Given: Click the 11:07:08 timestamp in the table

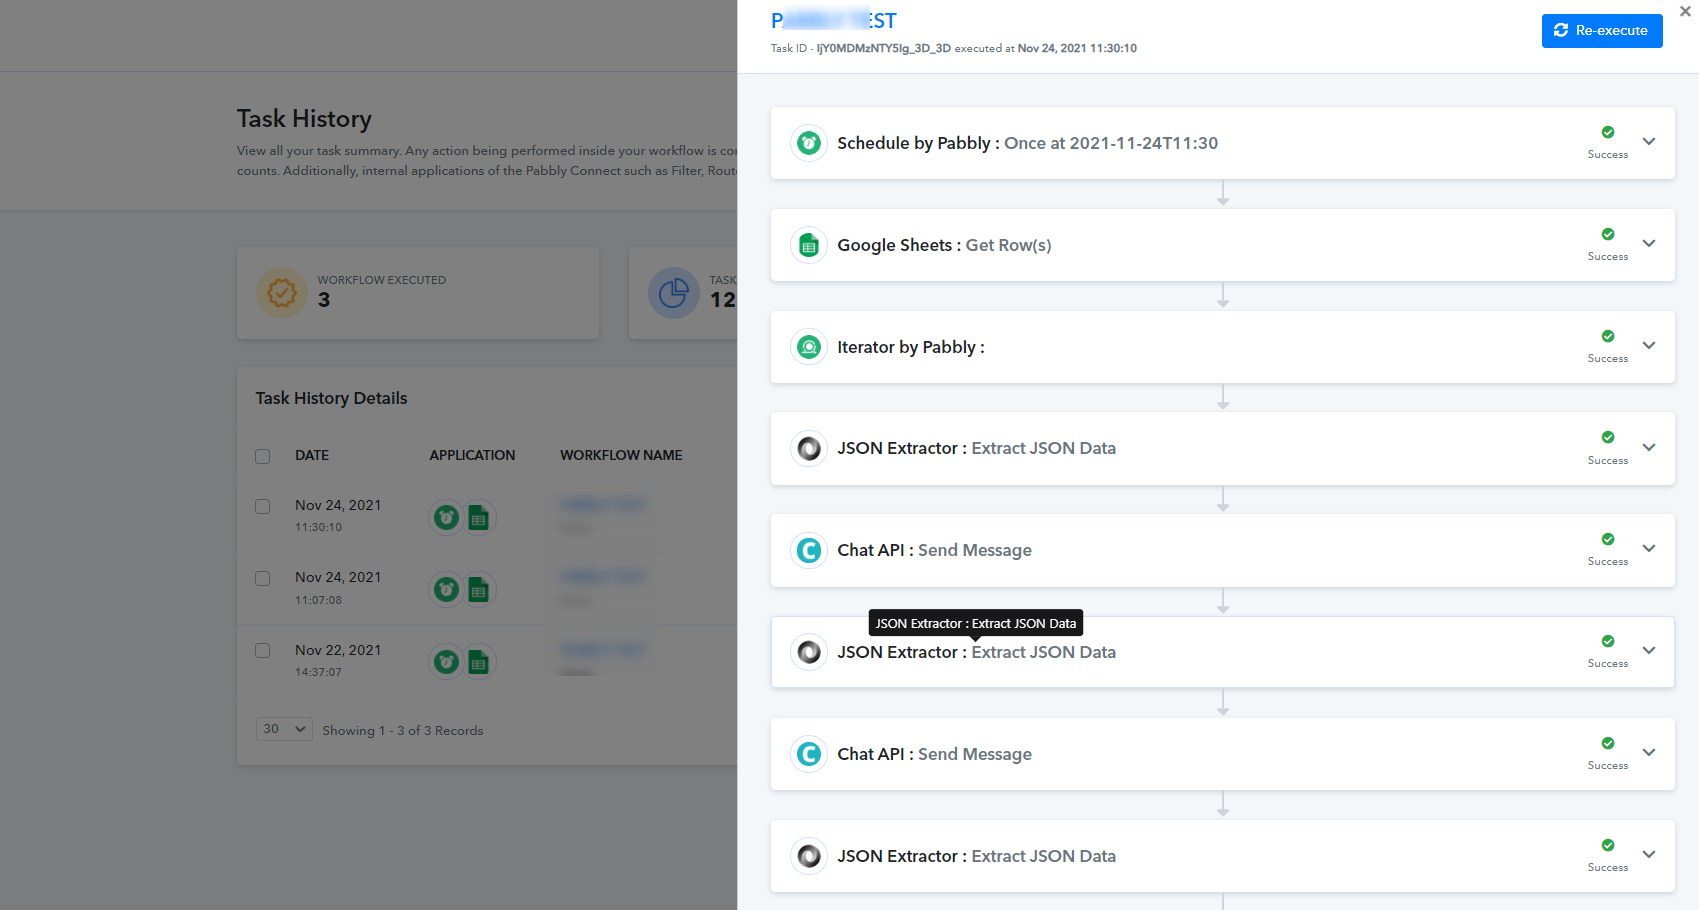Looking at the screenshot, I should (x=318, y=600).
